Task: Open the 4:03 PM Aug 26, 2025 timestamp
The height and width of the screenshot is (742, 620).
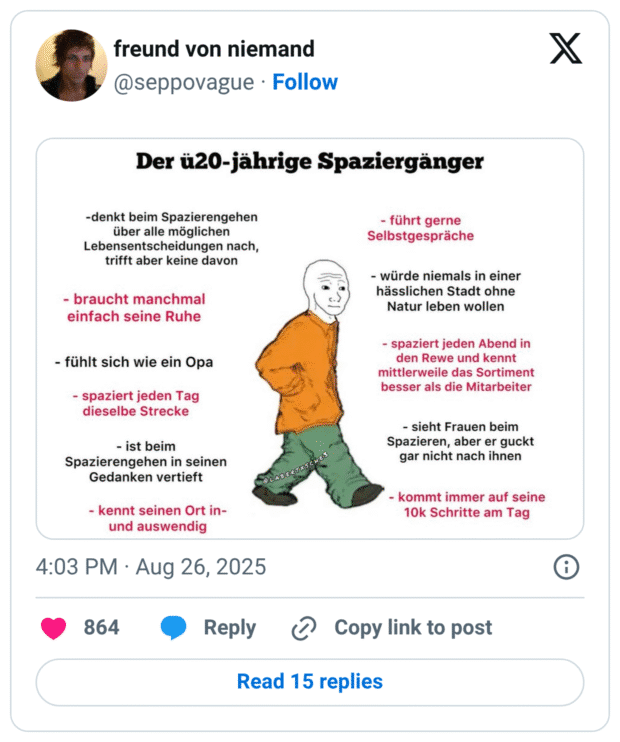Action: tap(151, 567)
